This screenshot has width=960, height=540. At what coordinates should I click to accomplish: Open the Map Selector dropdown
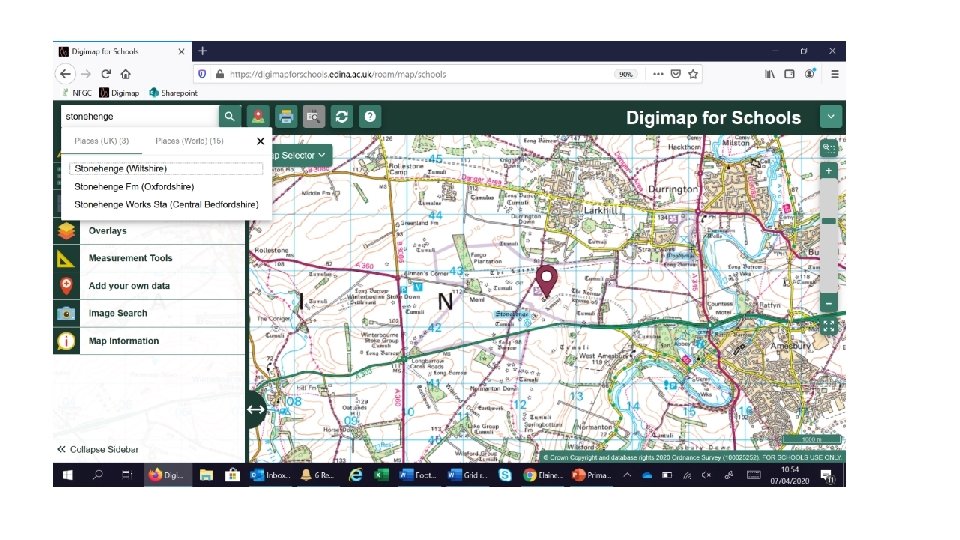point(299,156)
